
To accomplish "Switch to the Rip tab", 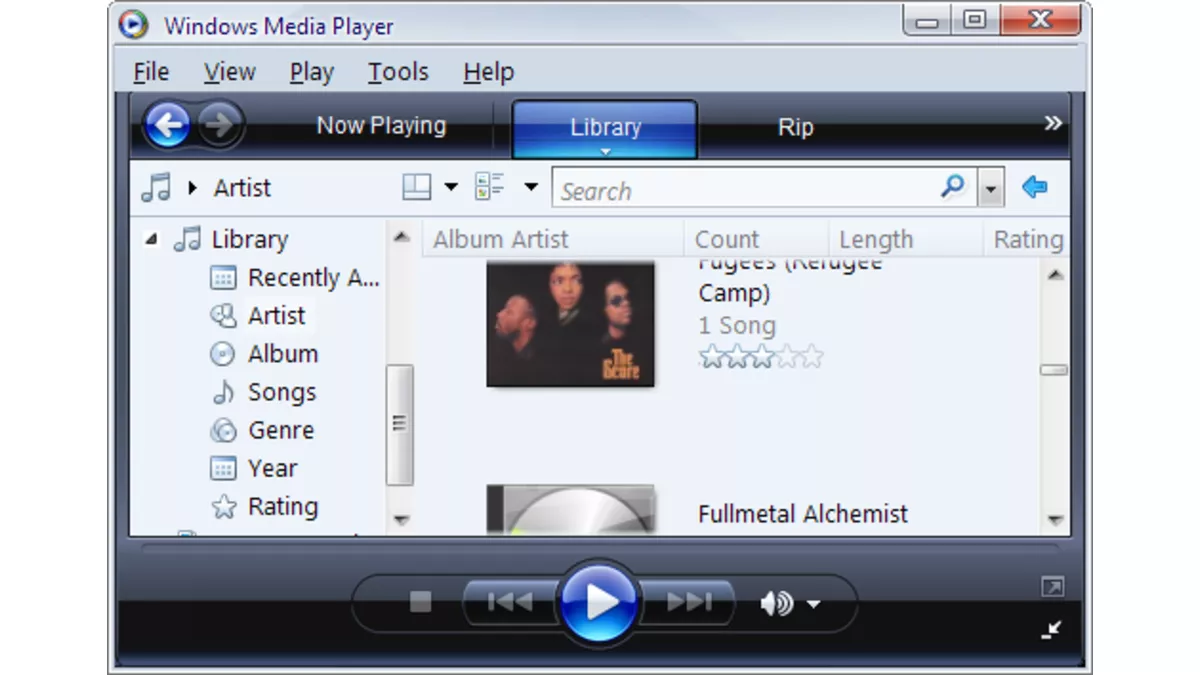I will click(x=795, y=128).
